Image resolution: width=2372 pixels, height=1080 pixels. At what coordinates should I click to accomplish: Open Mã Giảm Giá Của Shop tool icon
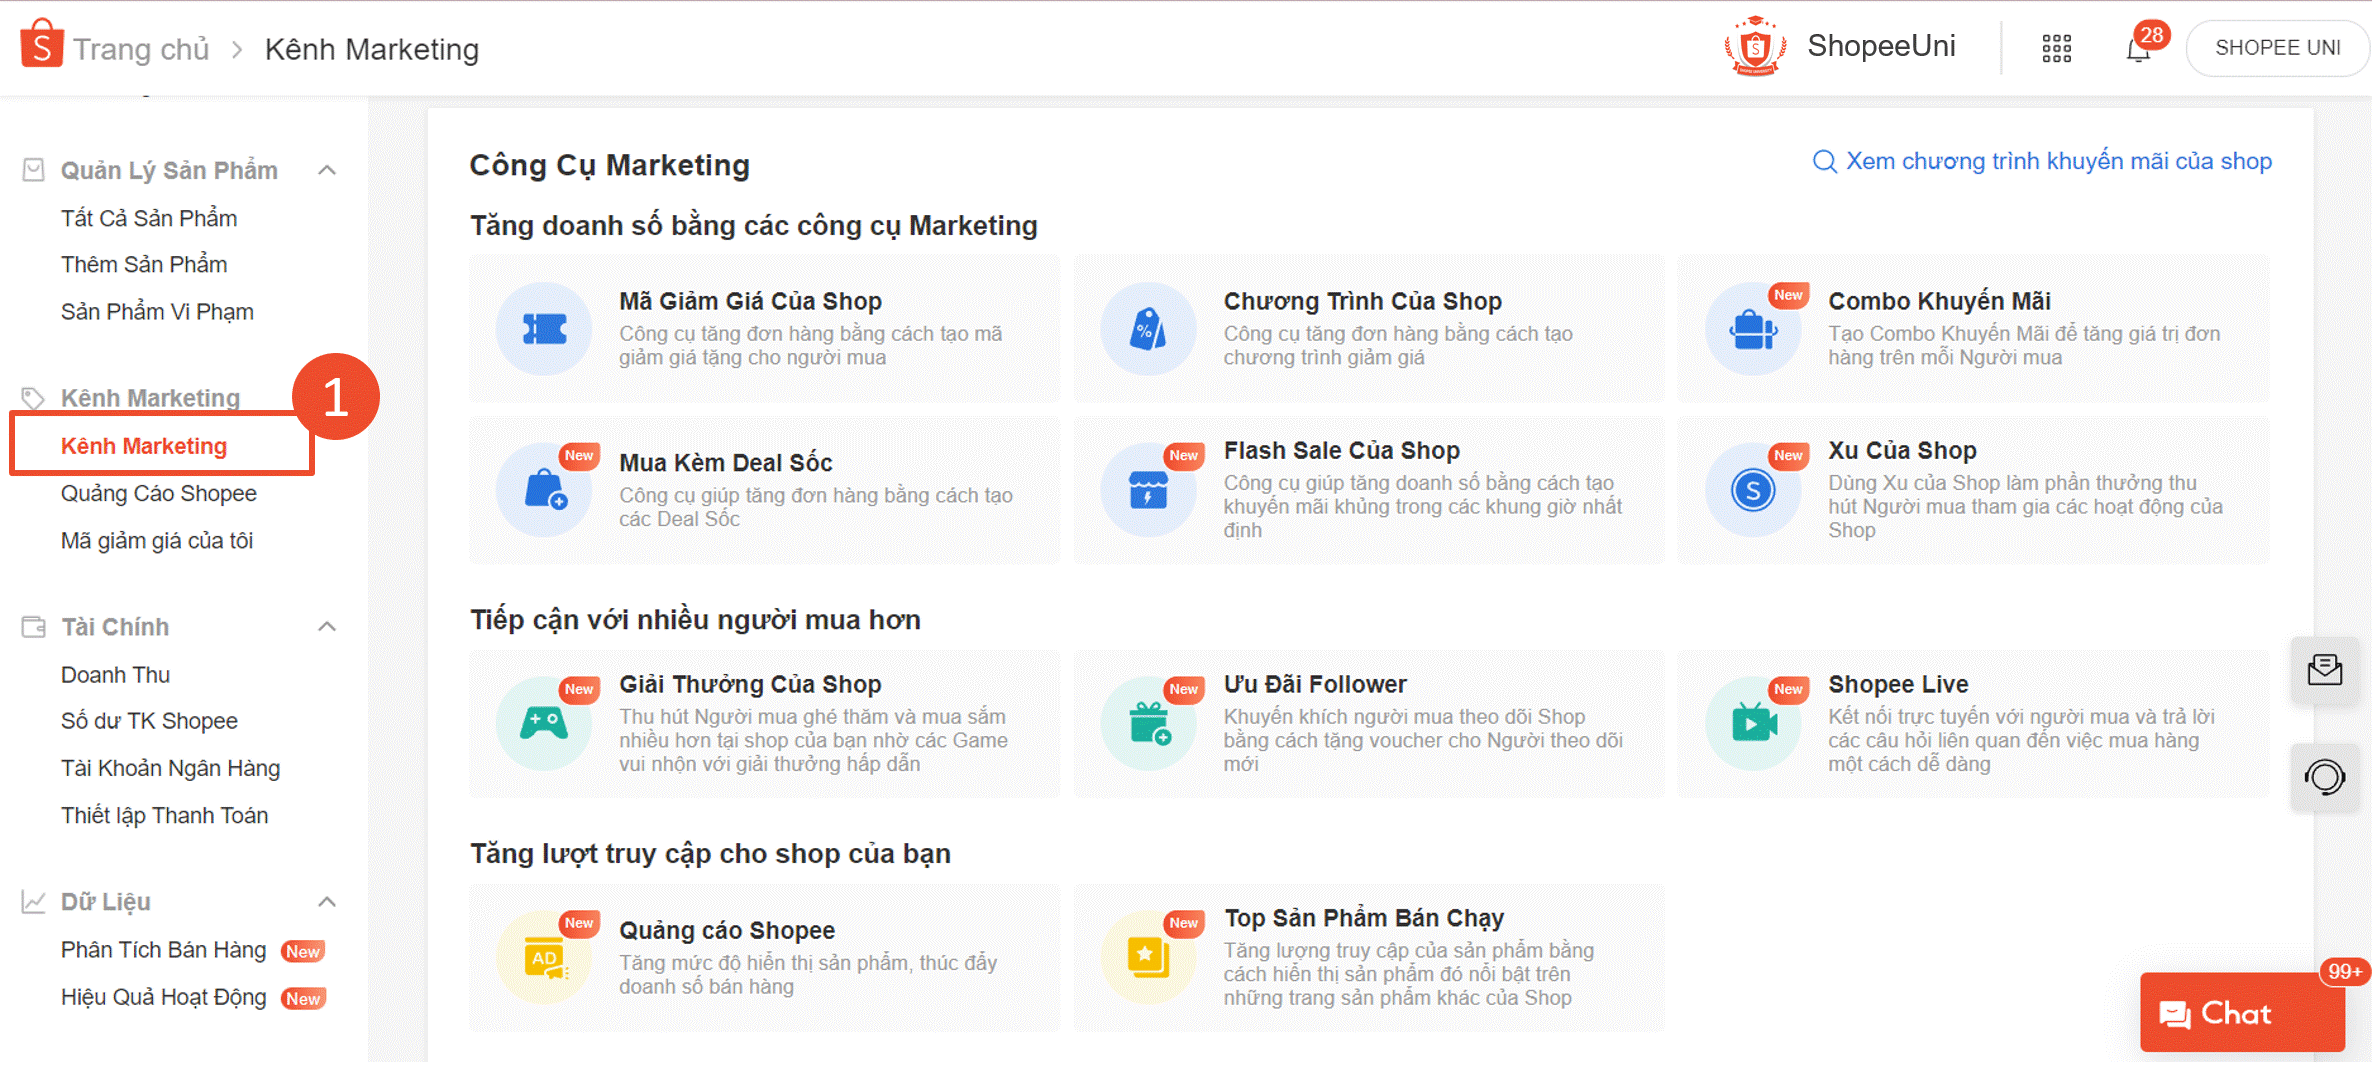pyautogui.click(x=543, y=329)
